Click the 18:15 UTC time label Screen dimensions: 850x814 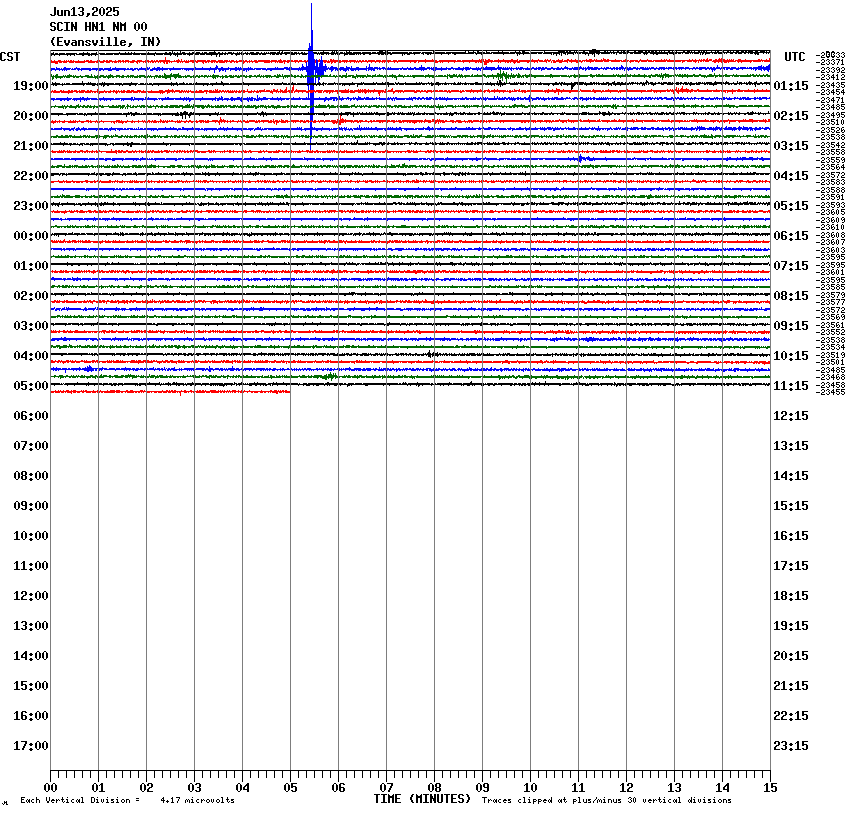[x=791, y=596]
